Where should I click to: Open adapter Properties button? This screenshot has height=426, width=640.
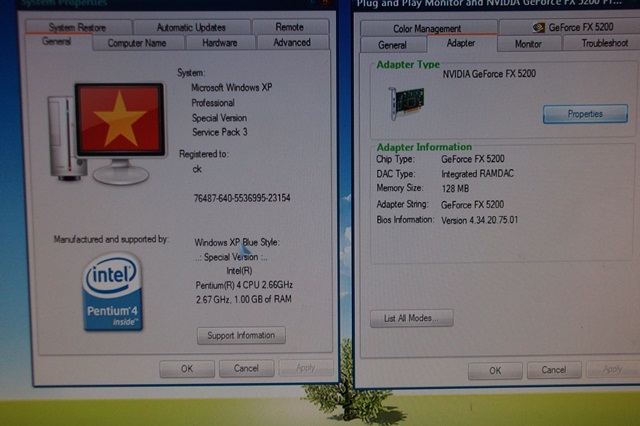(x=584, y=114)
